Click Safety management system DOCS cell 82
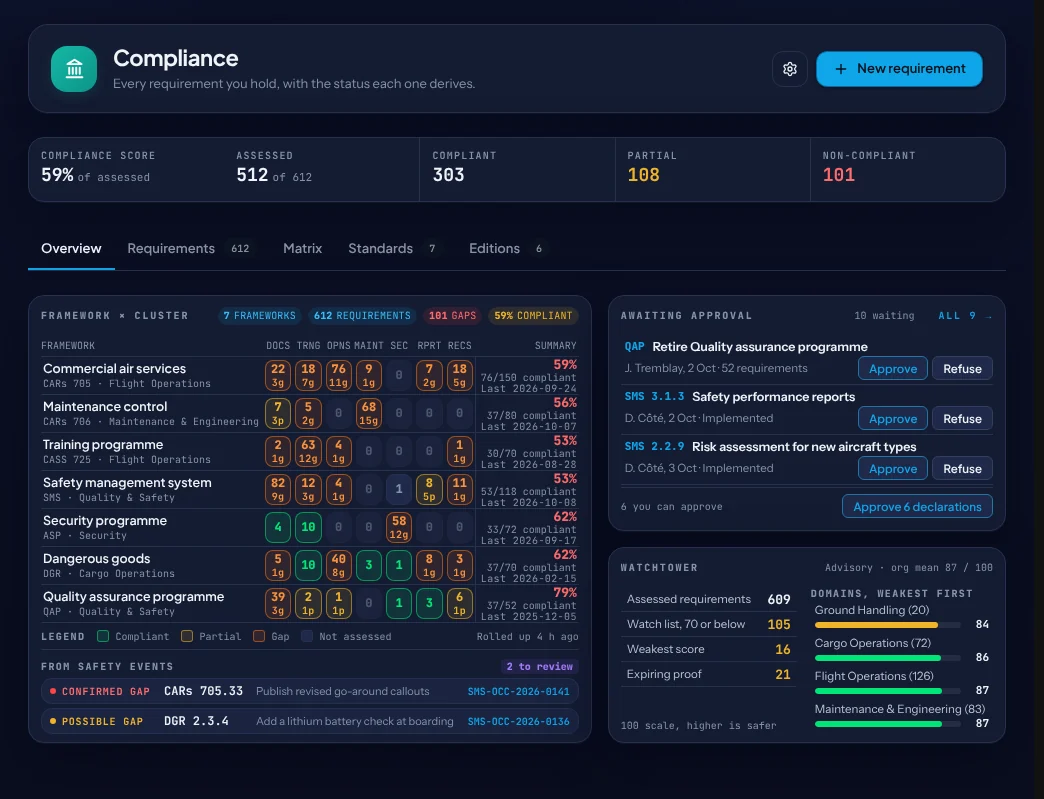The image size is (1044, 799). coord(278,489)
